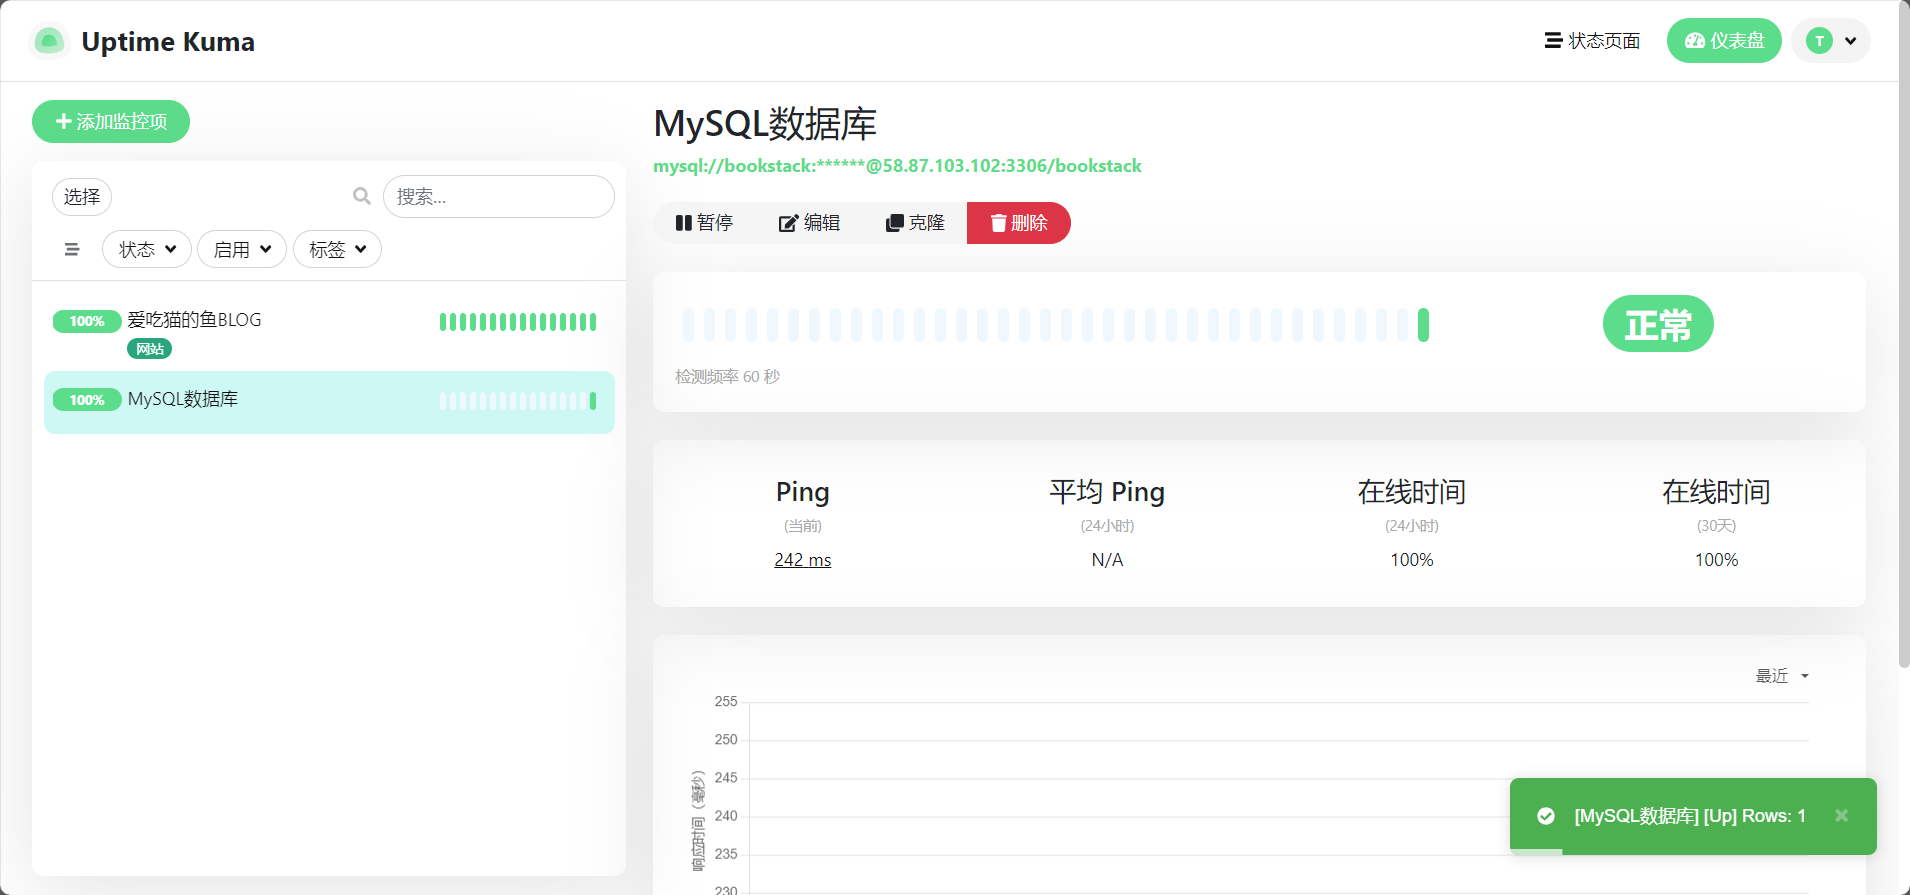This screenshot has height=895, width=1910.
Task: Click the latest green heartbeat bar in detail panel
Action: click(1423, 325)
